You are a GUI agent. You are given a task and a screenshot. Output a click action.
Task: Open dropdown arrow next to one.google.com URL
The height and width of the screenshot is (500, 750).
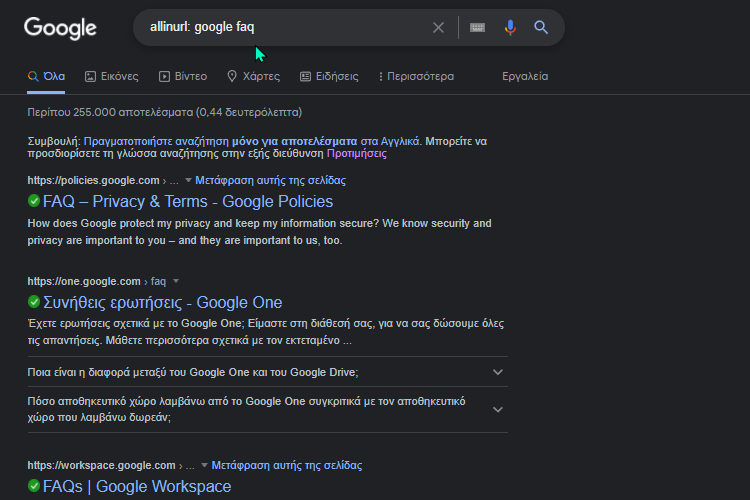tap(176, 281)
